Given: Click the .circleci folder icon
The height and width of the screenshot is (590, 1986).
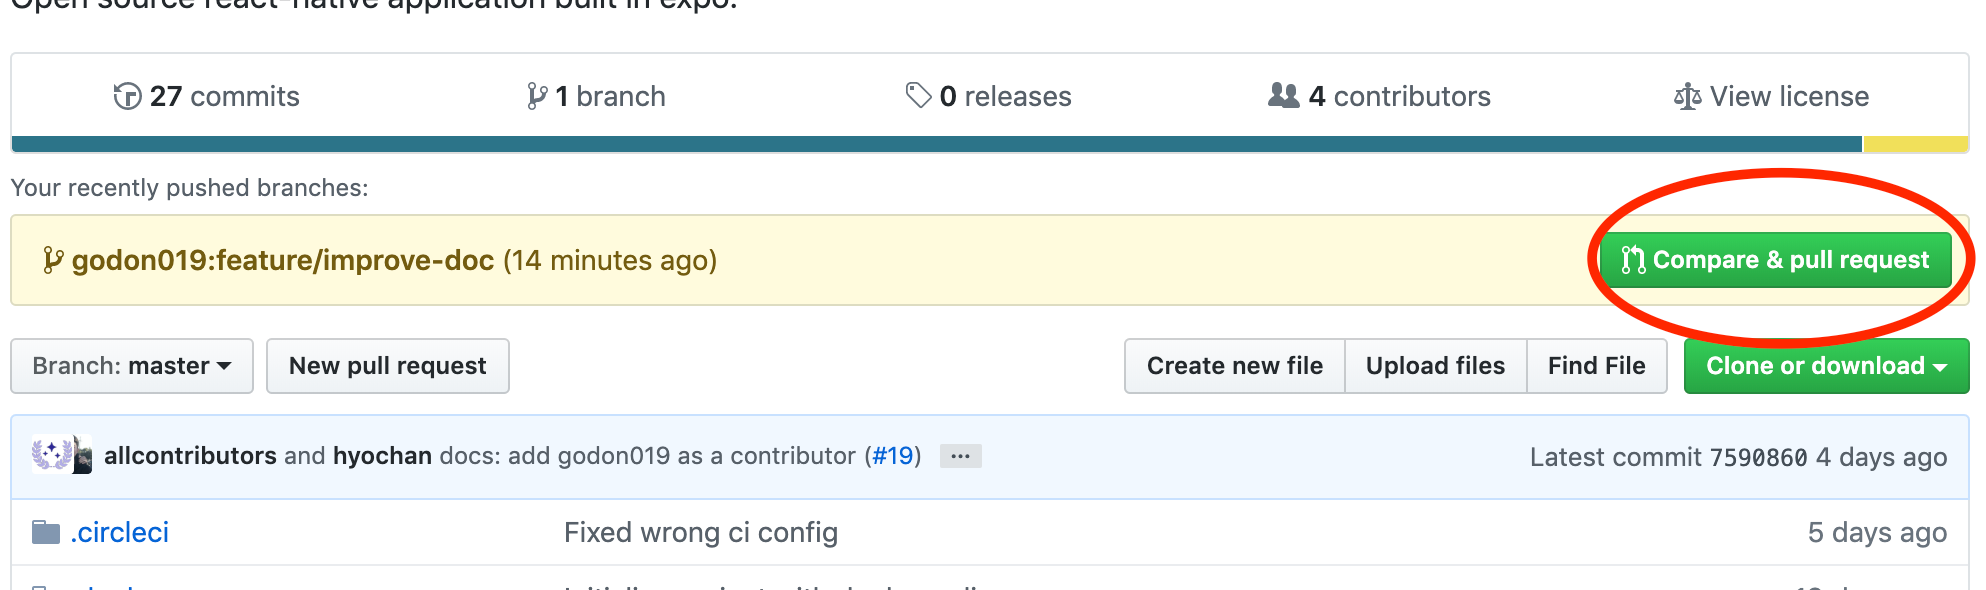Looking at the screenshot, I should tap(46, 532).
